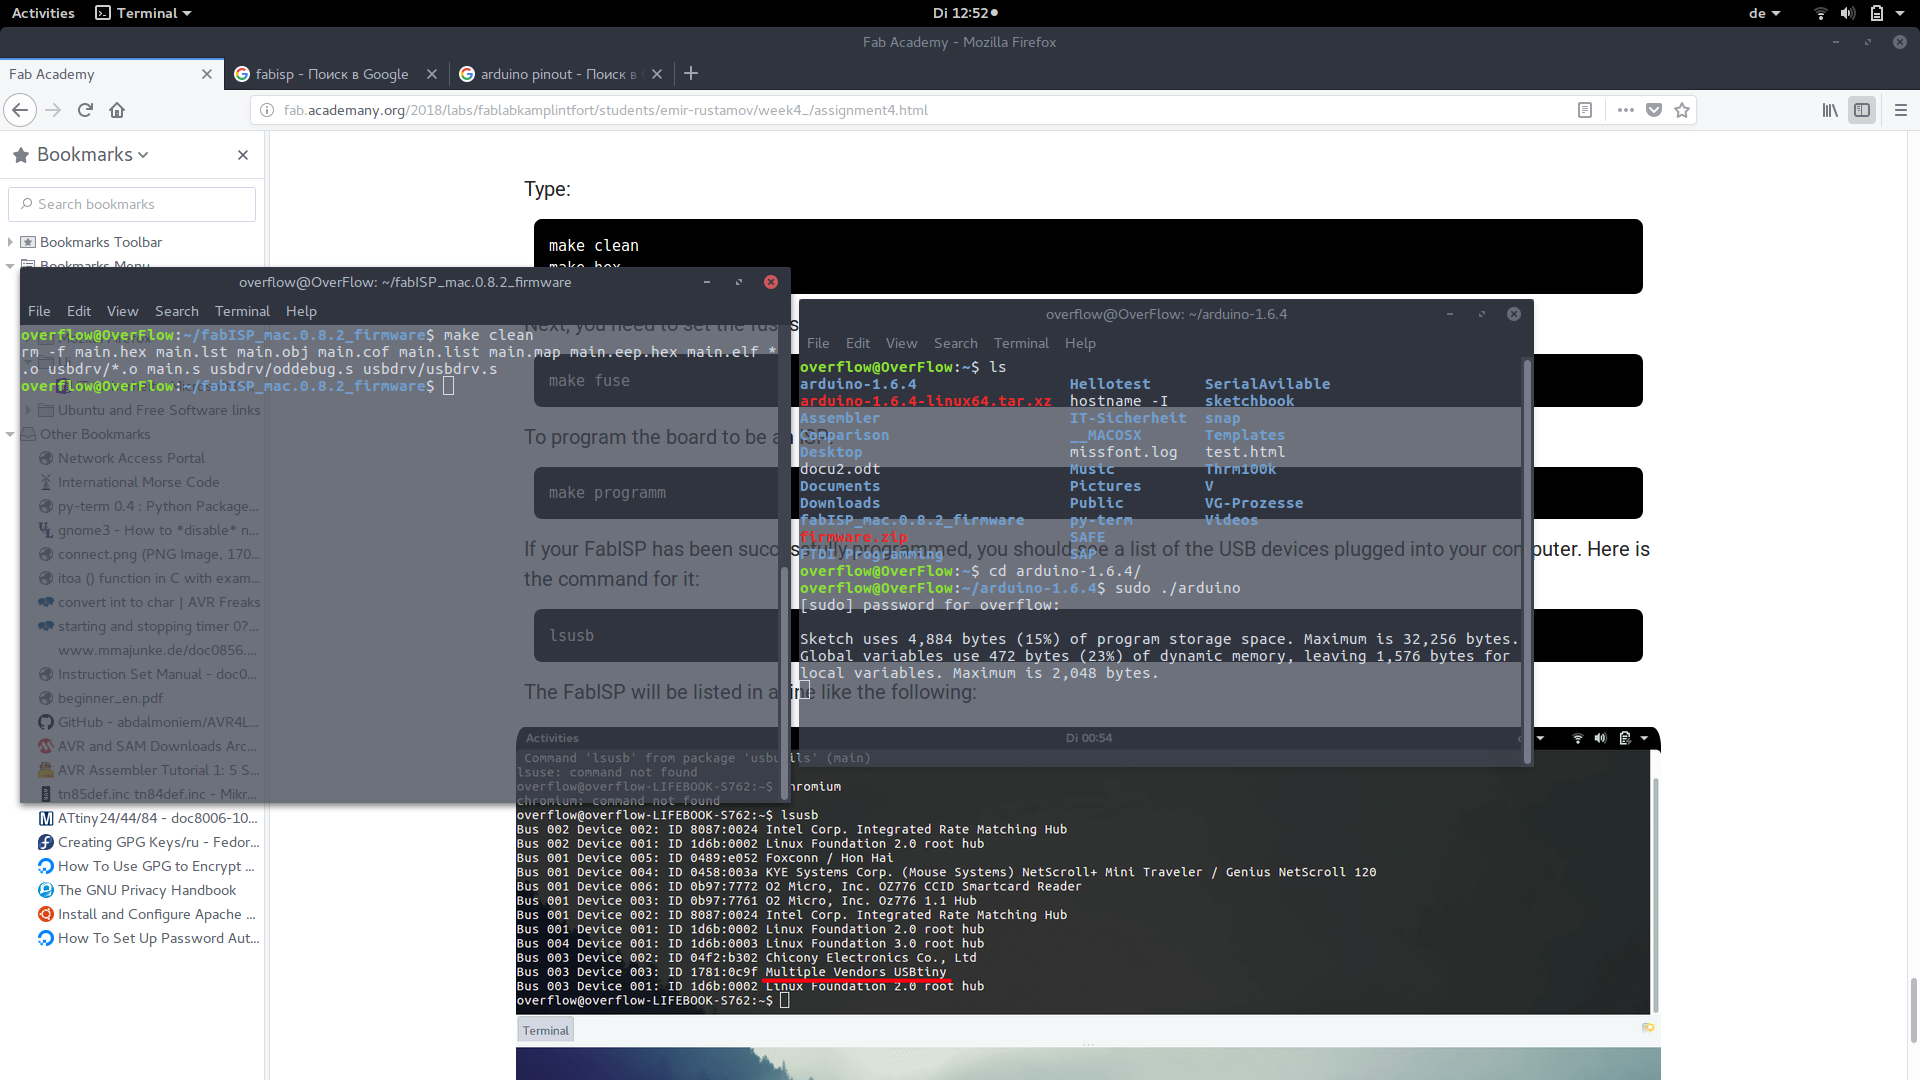Click Activities in the top bar
This screenshot has height=1080, width=1920.
pyautogui.click(x=43, y=13)
